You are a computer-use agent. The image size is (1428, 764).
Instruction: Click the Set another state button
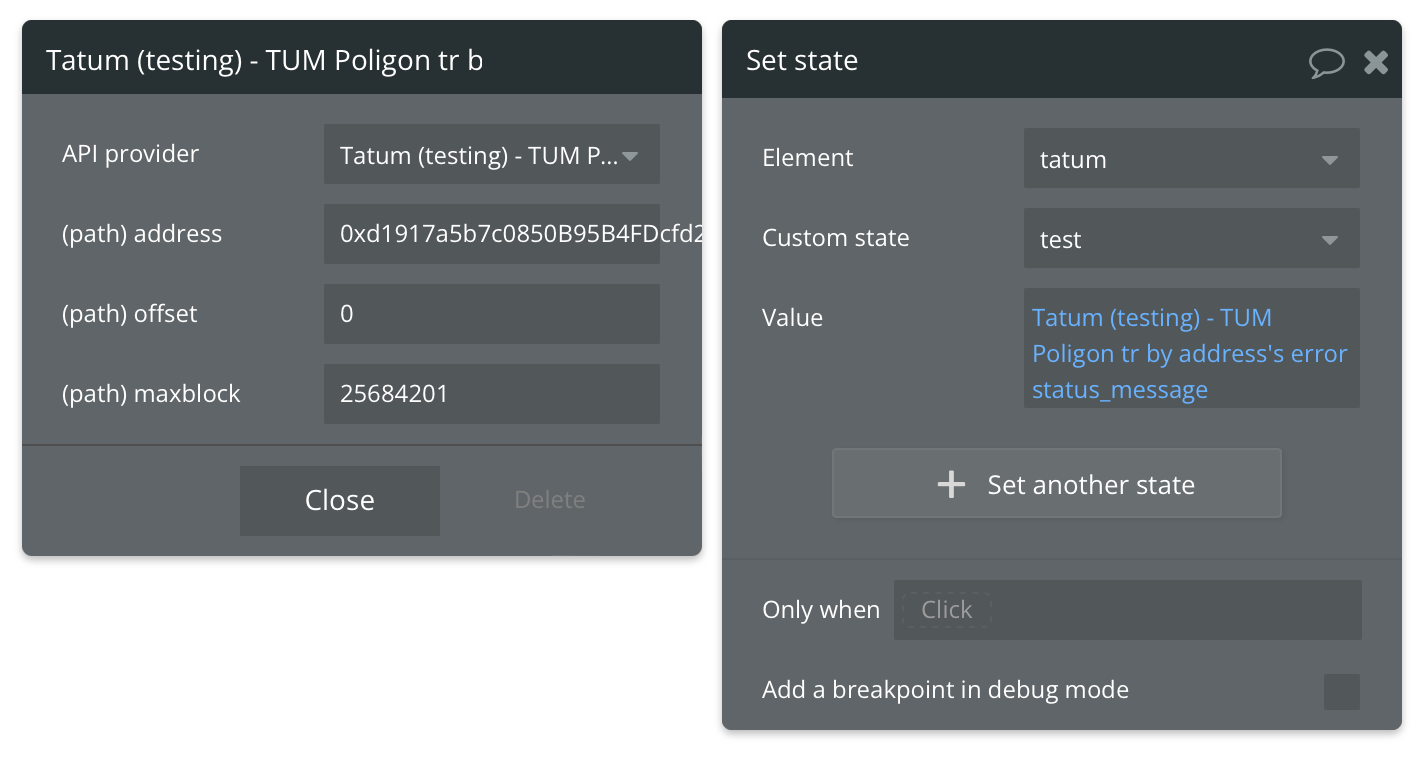[x=1056, y=484]
